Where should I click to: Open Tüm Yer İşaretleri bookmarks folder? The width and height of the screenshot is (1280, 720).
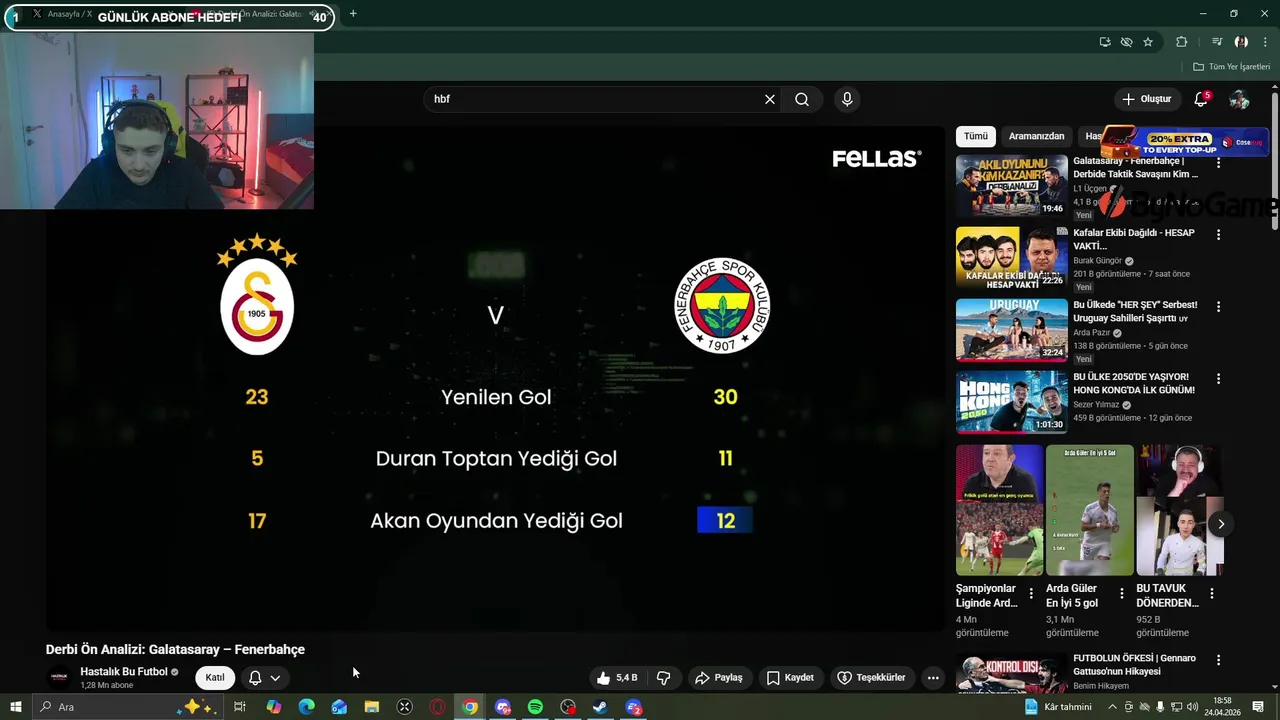[1232, 67]
